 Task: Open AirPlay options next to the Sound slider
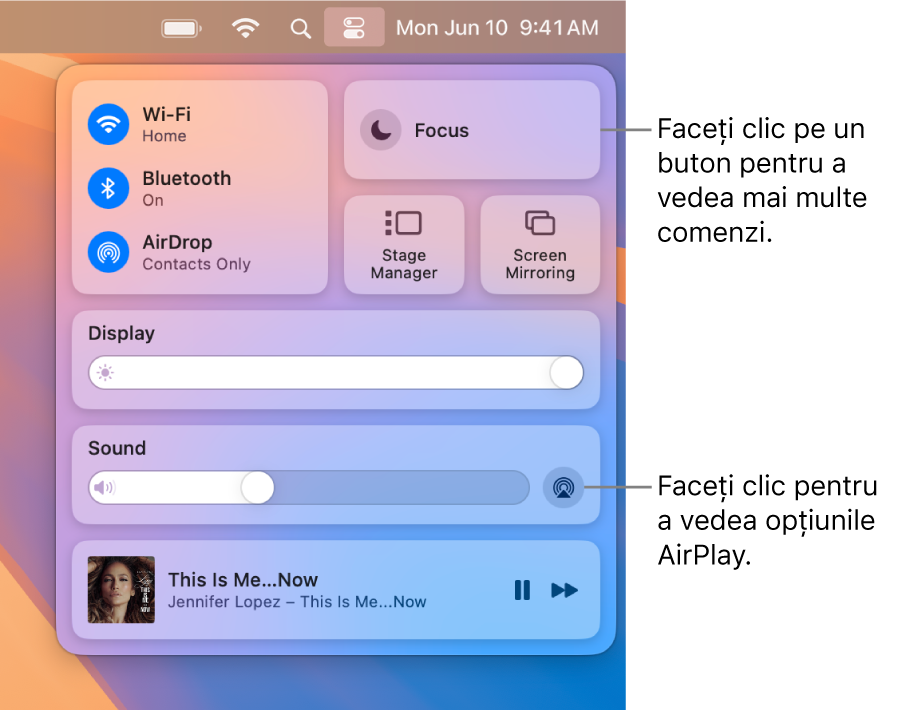(563, 488)
